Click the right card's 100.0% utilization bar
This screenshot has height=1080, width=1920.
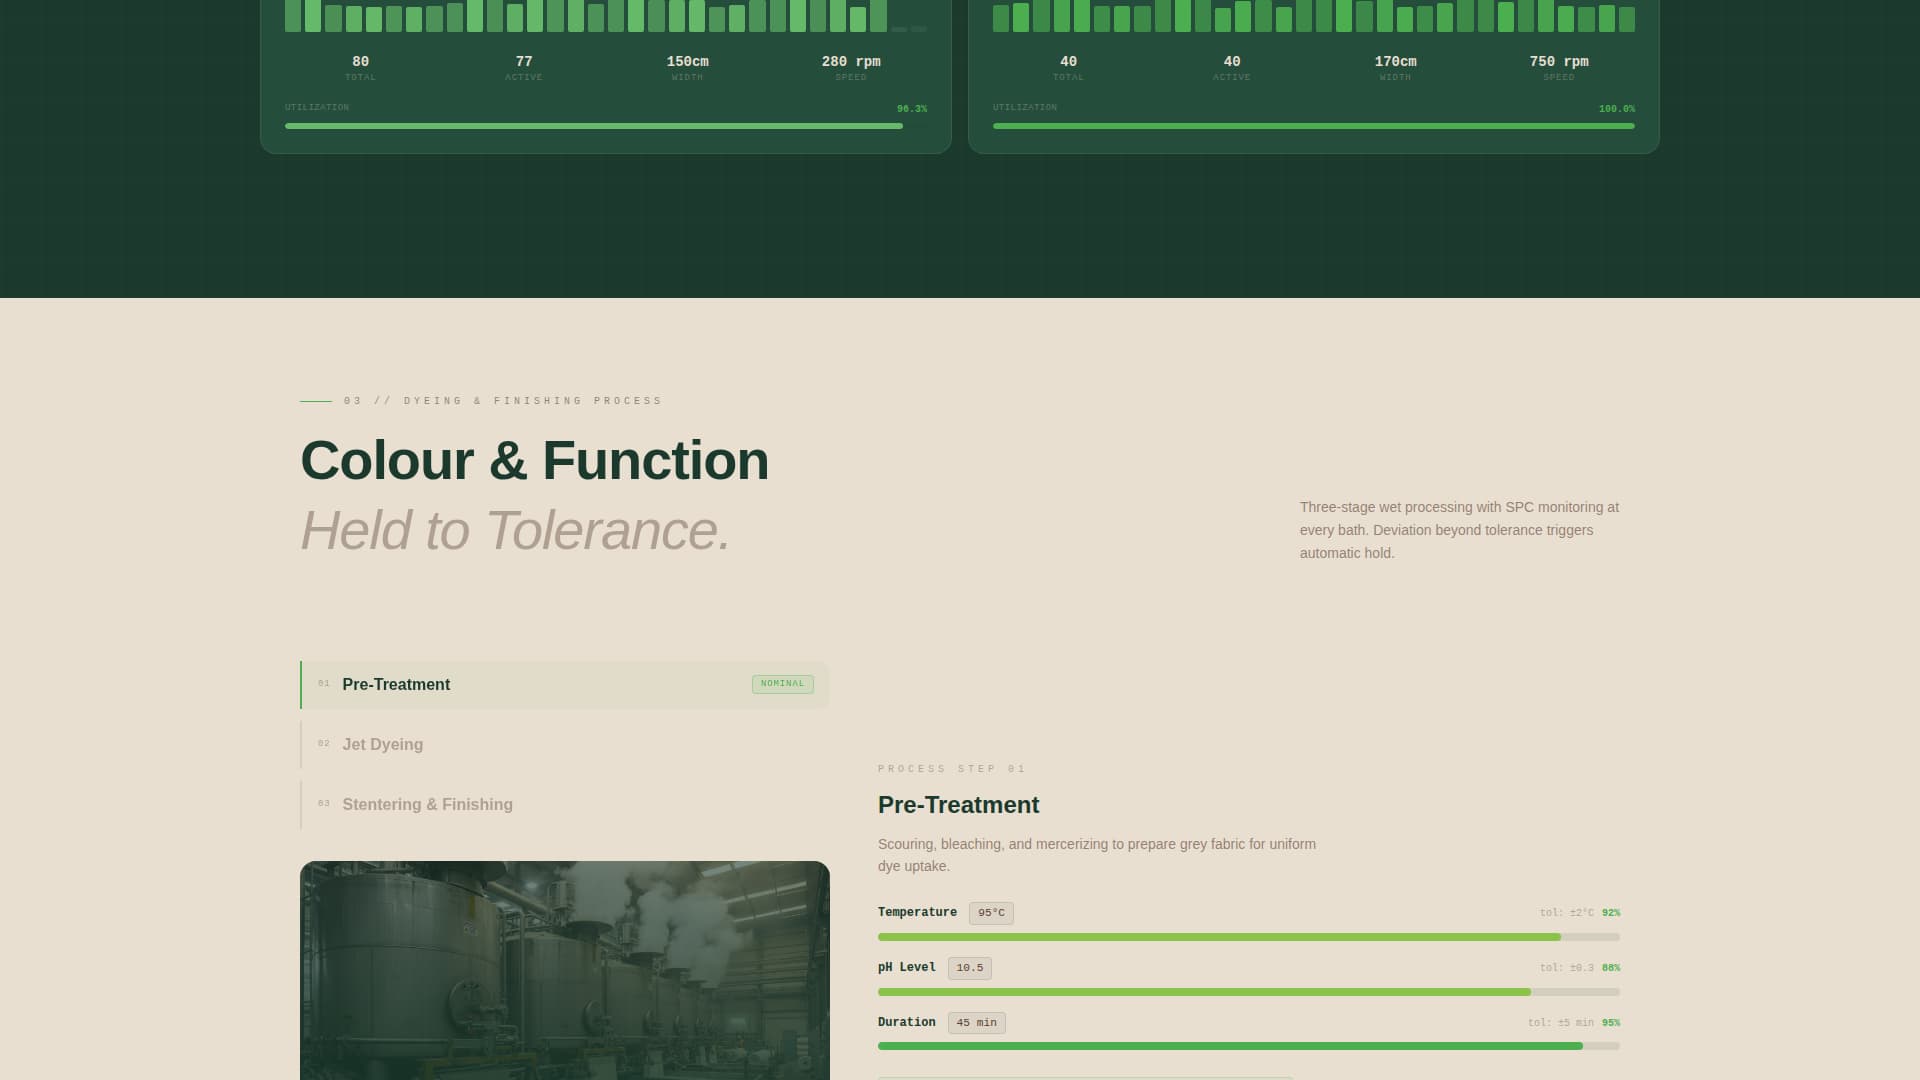pos(1313,125)
